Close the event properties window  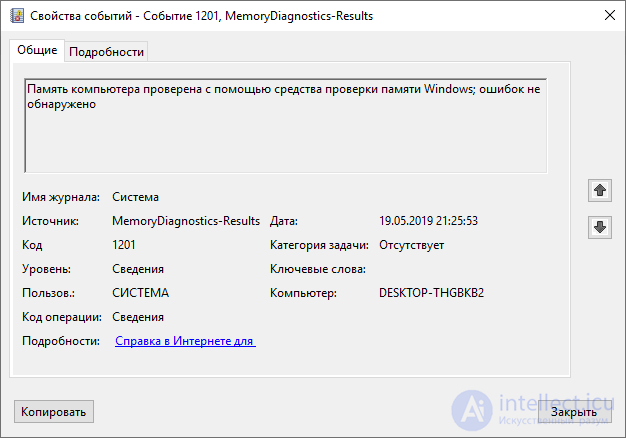[x=610, y=15]
